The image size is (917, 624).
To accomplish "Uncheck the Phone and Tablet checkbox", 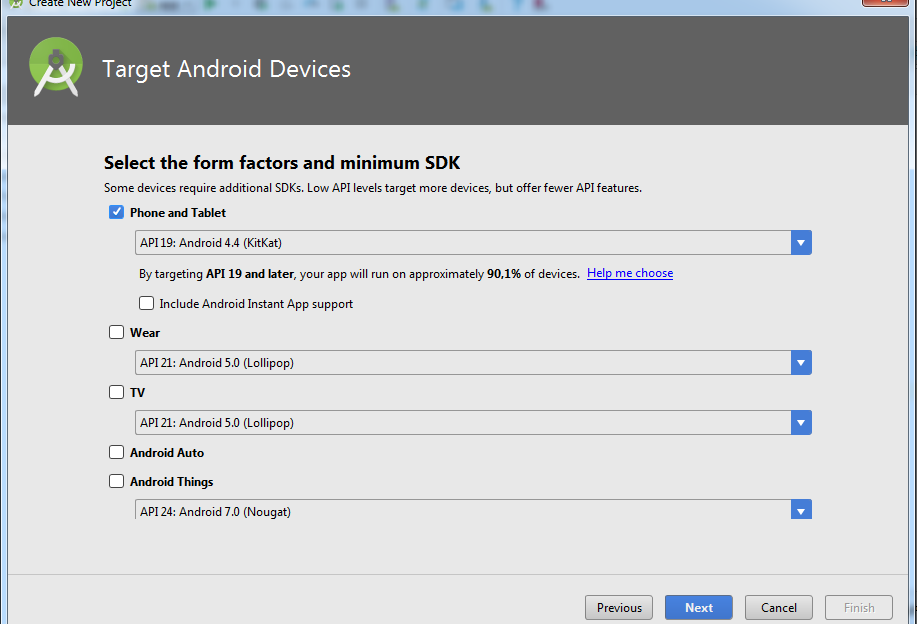I will coord(117,212).
